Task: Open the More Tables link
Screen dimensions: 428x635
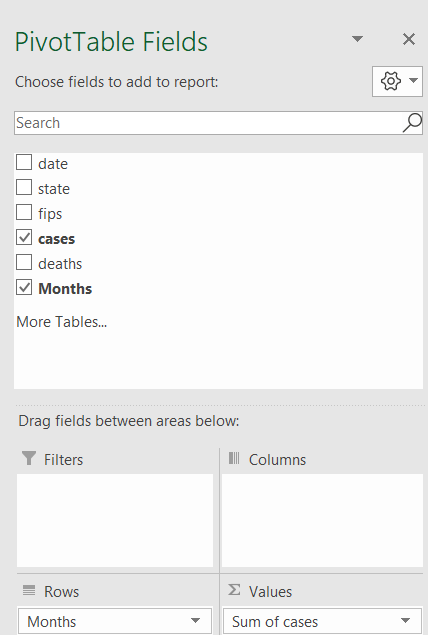Action: 62,322
